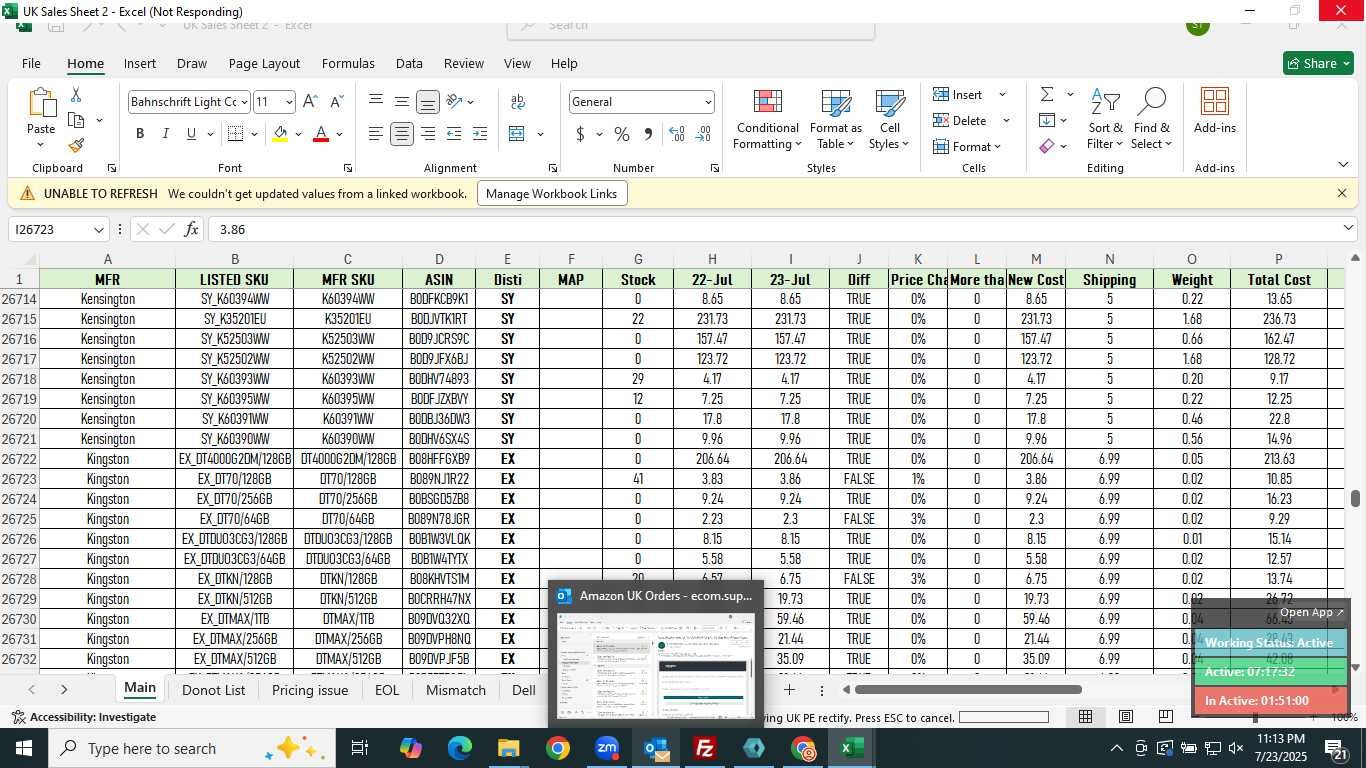Click the Copy icon
Image resolution: width=1366 pixels, height=768 pixels.
tap(76, 120)
